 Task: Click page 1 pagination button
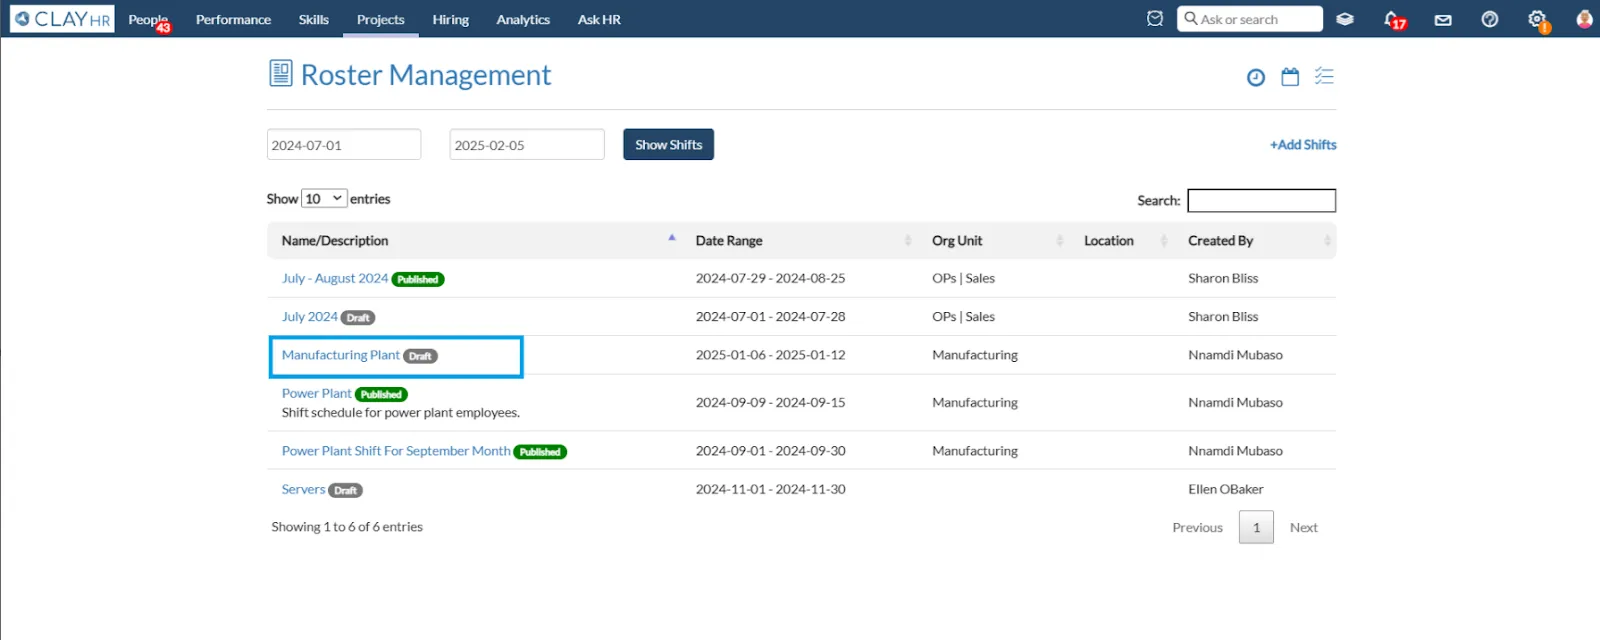1256,527
